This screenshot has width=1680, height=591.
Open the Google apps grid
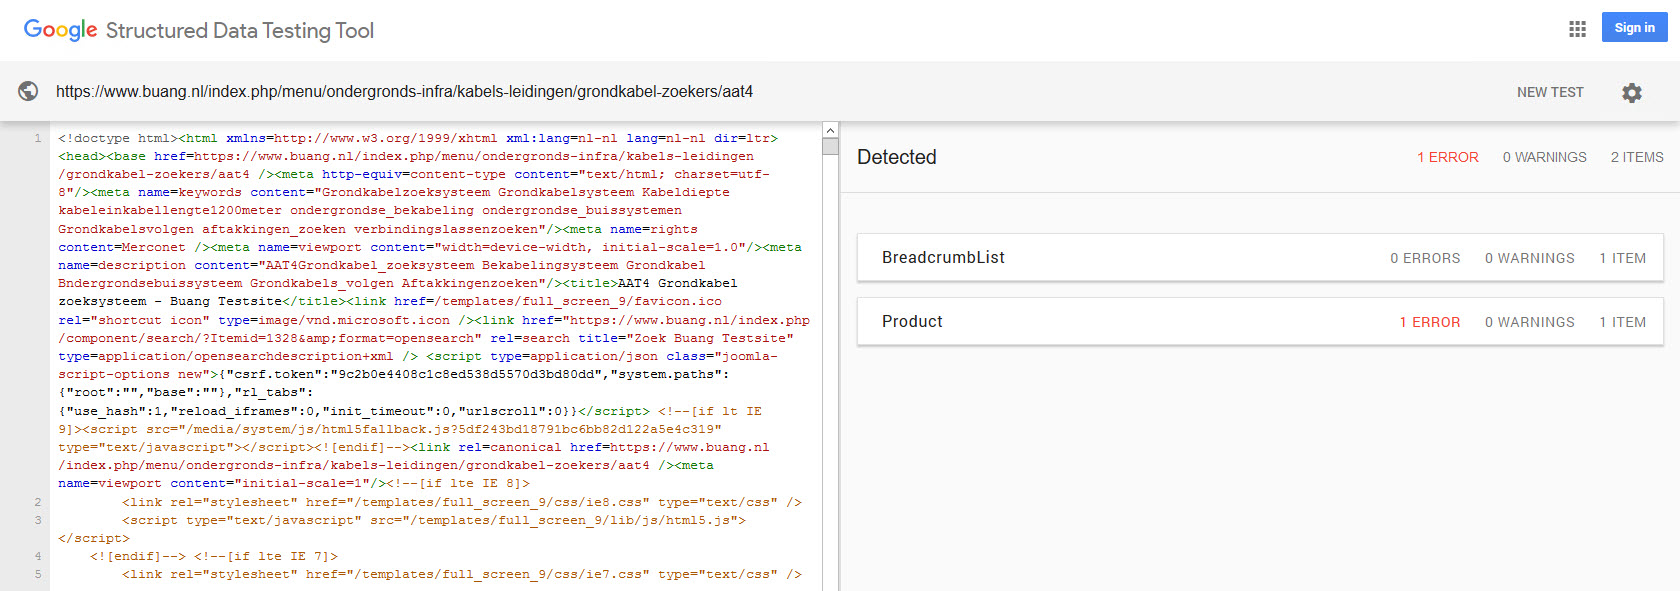1577,29
